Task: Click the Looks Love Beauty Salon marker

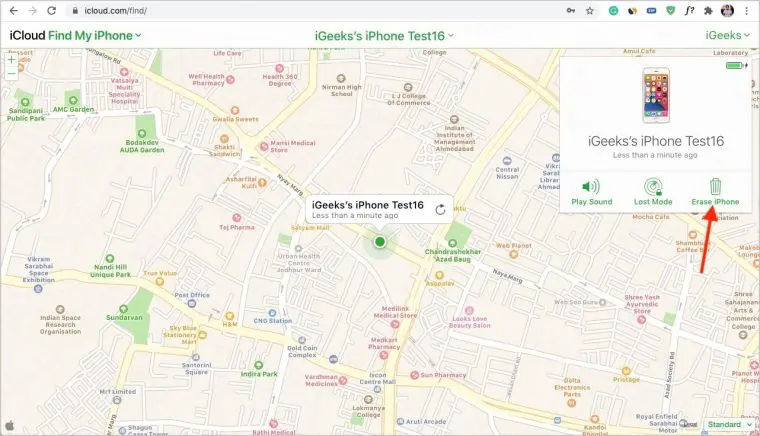Action: 469,311
